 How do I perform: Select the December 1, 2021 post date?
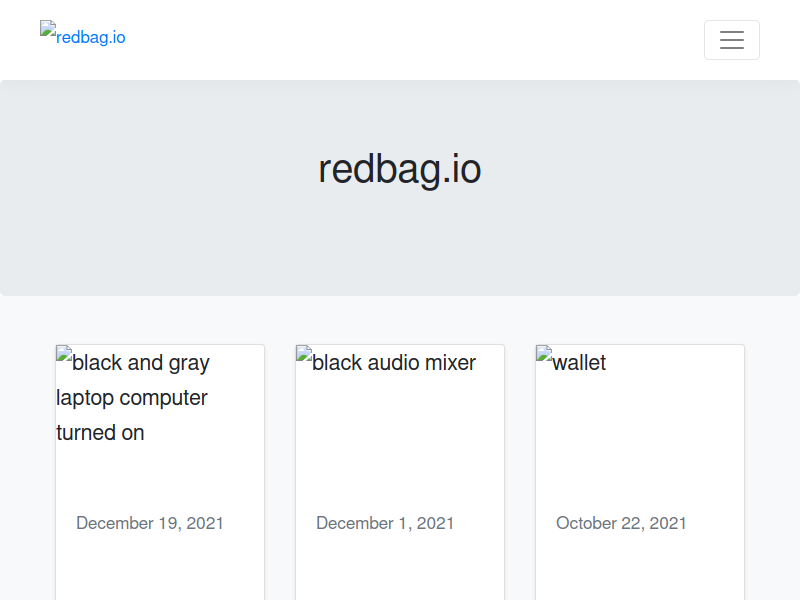385,523
